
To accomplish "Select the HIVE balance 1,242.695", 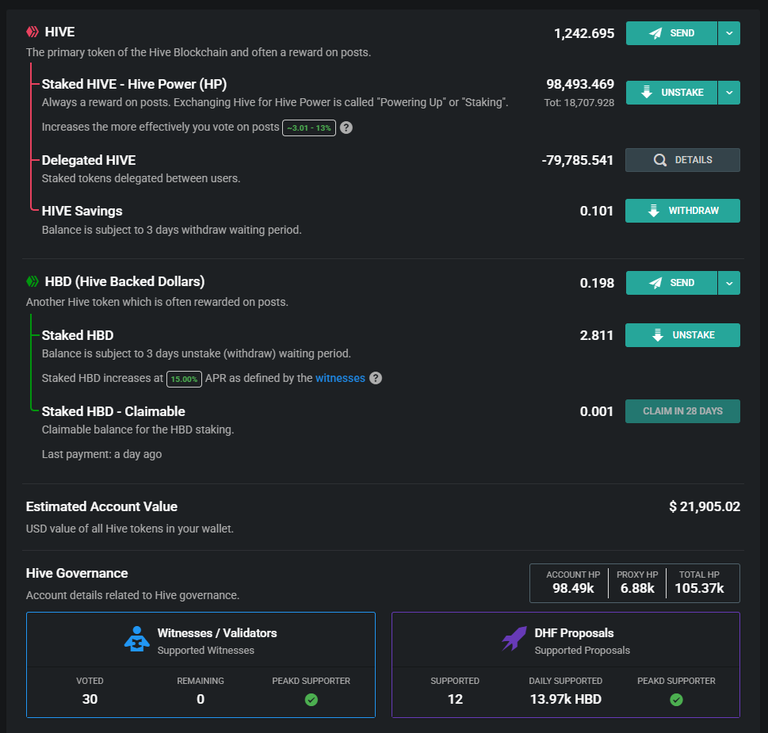I will (x=584, y=33).
